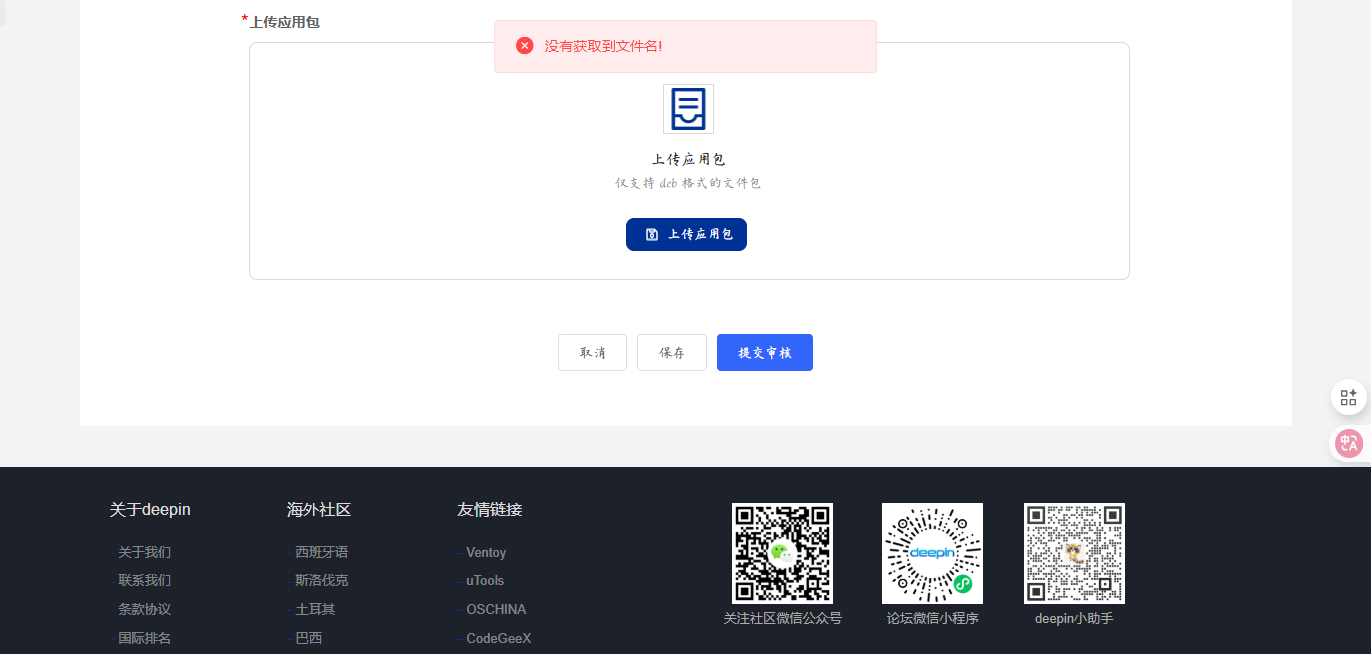Viewport: 1371px width, 654px height.
Task: Click the 取消 cancel button
Action: [592, 353]
